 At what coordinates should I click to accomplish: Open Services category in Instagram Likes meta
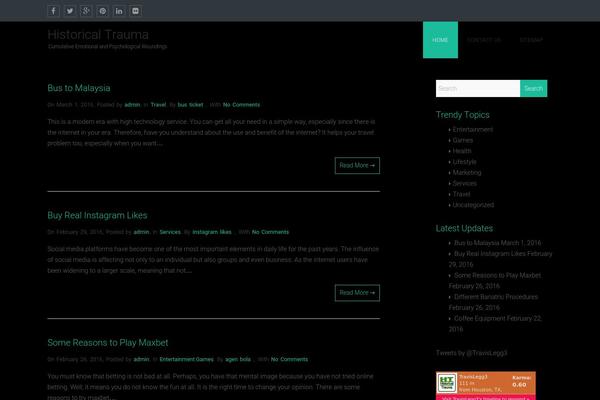[x=170, y=232]
